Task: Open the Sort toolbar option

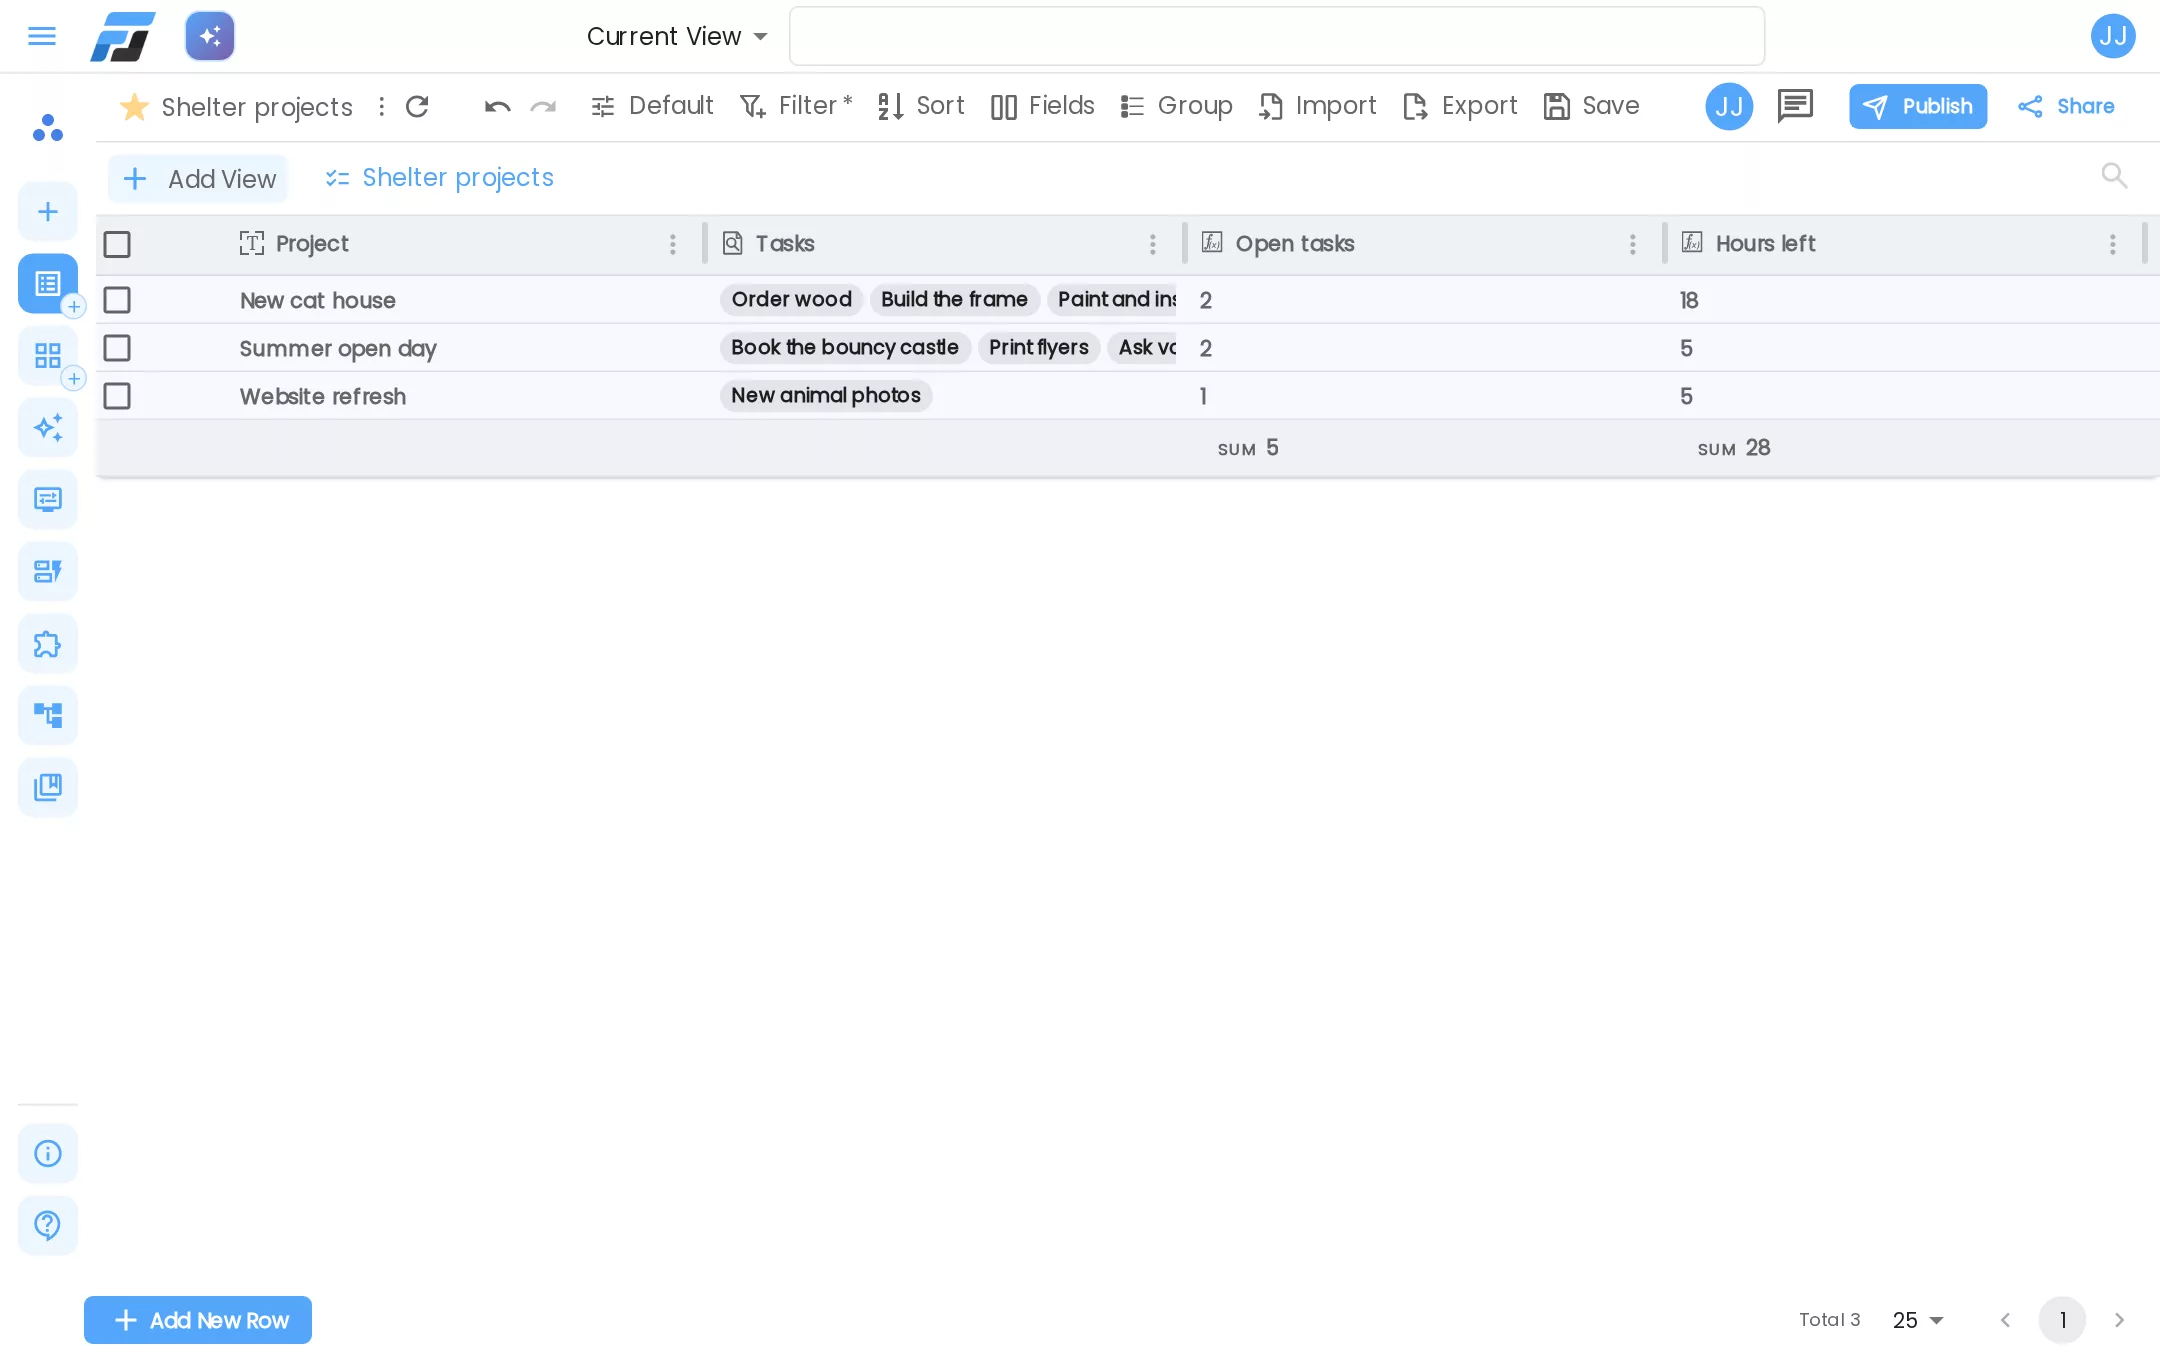Action: [921, 106]
